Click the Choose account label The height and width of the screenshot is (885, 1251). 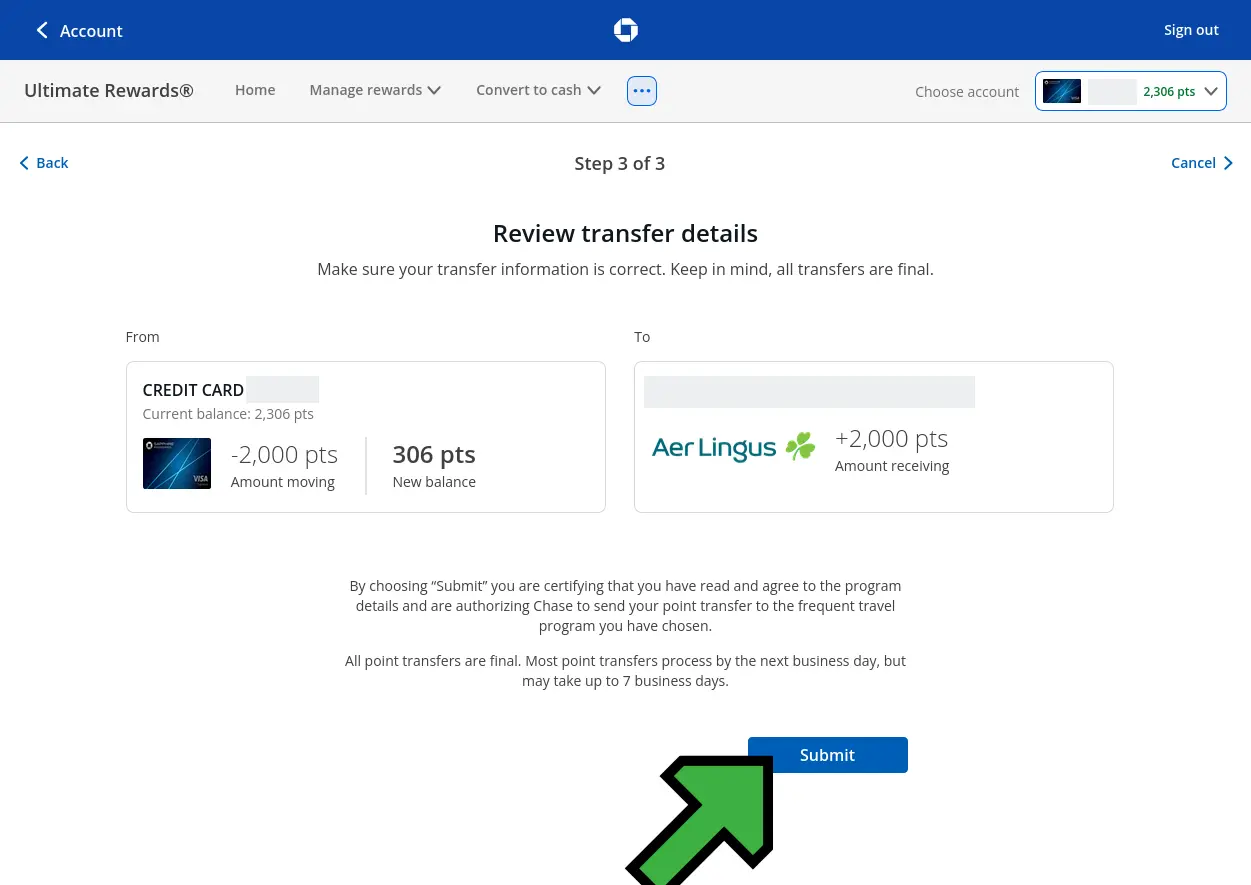(967, 92)
